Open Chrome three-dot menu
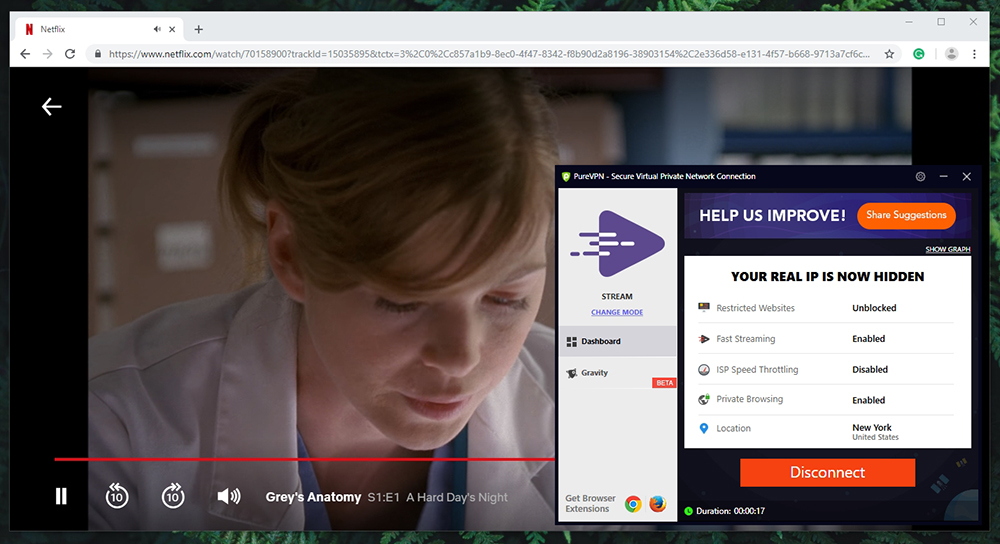 [974, 54]
